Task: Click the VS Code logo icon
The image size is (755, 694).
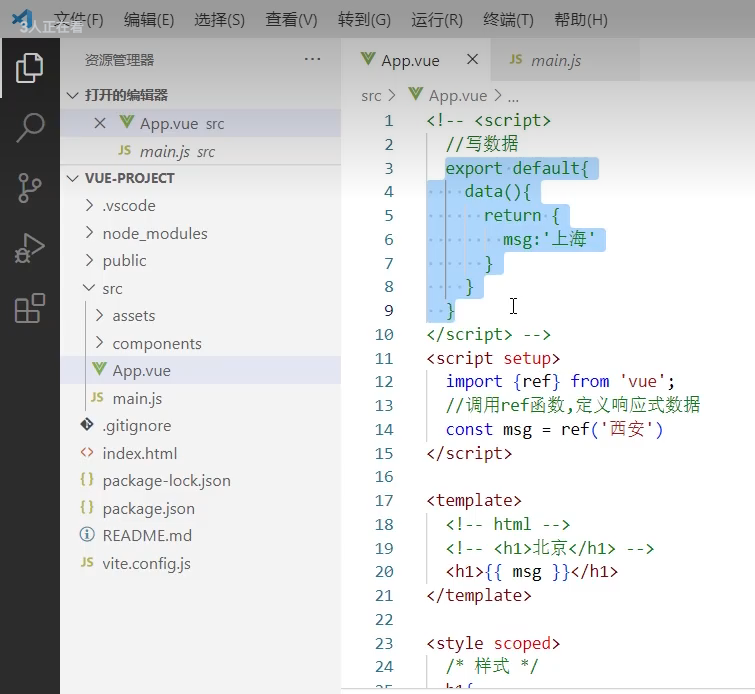Action: (x=22, y=19)
